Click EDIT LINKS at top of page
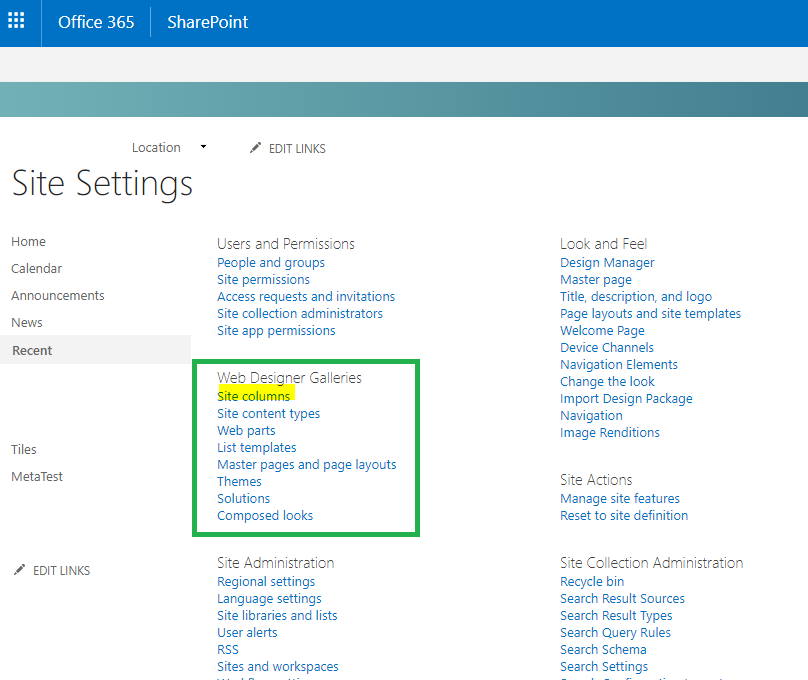 (x=297, y=148)
